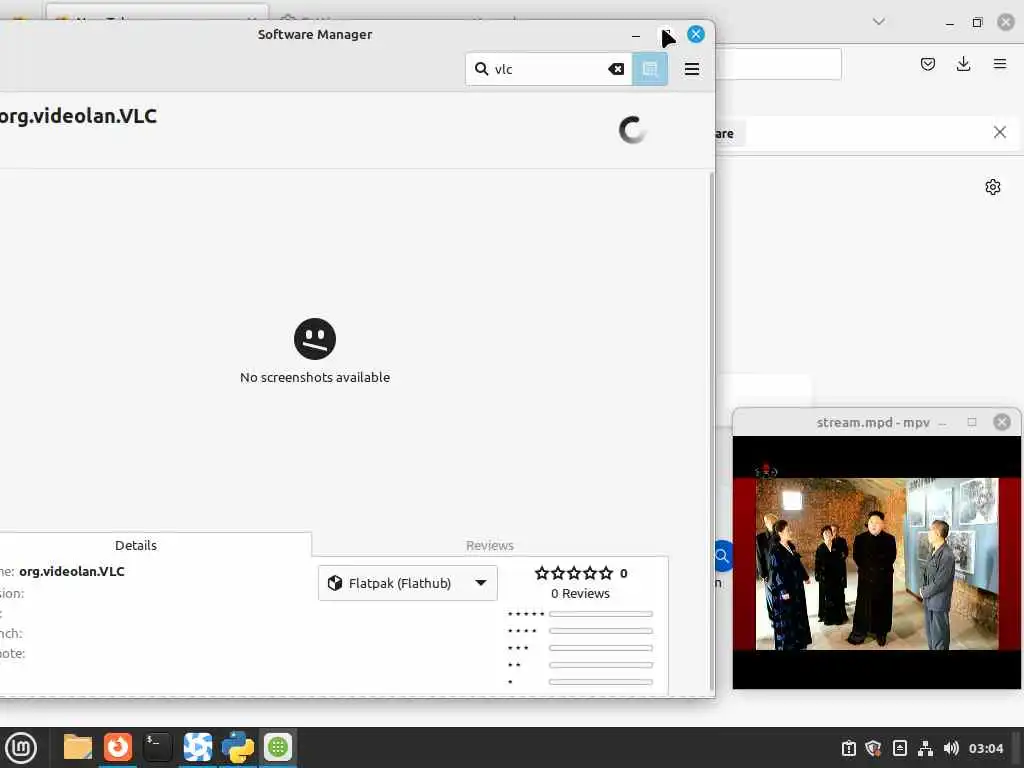
Task: Minimize the Software Manager window
Action: (636, 35)
